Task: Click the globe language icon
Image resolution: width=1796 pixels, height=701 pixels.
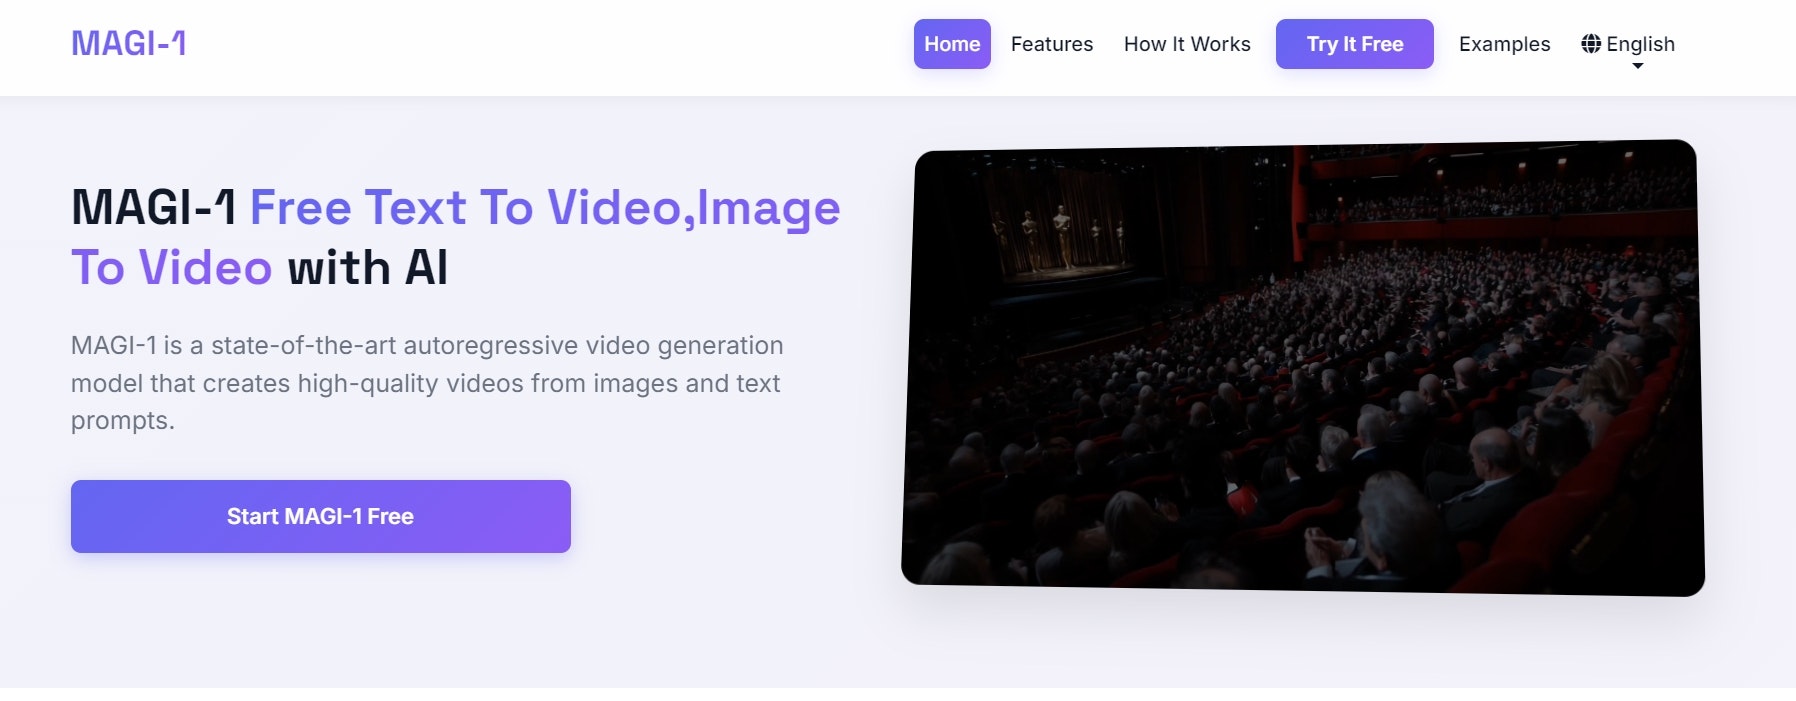Action: (x=1591, y=44)
